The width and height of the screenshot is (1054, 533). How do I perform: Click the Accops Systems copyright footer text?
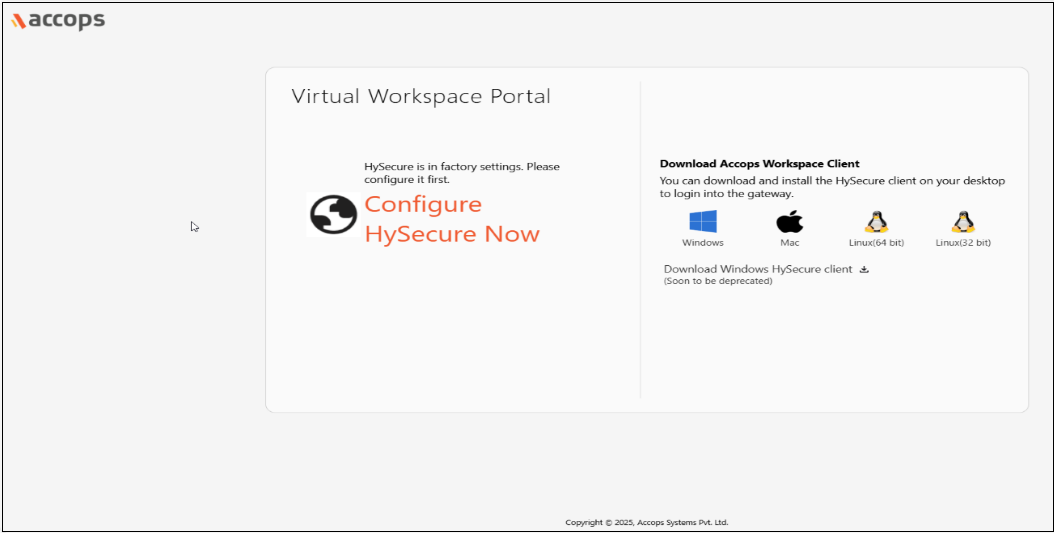(x=646, y=522)
